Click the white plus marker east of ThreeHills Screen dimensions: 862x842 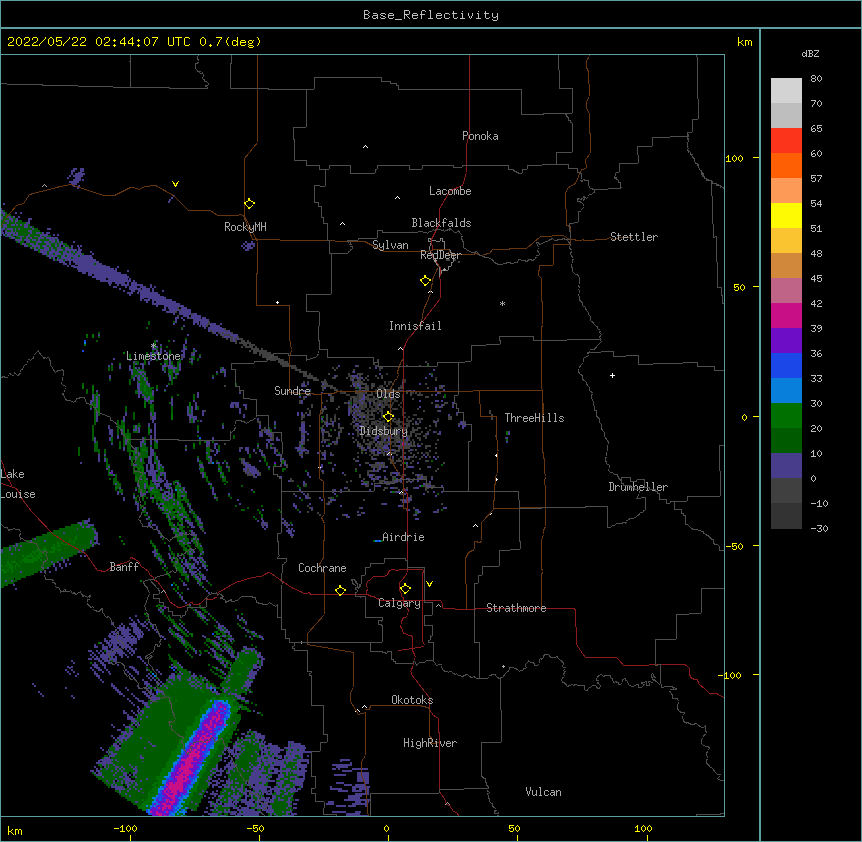coord(612,375)
